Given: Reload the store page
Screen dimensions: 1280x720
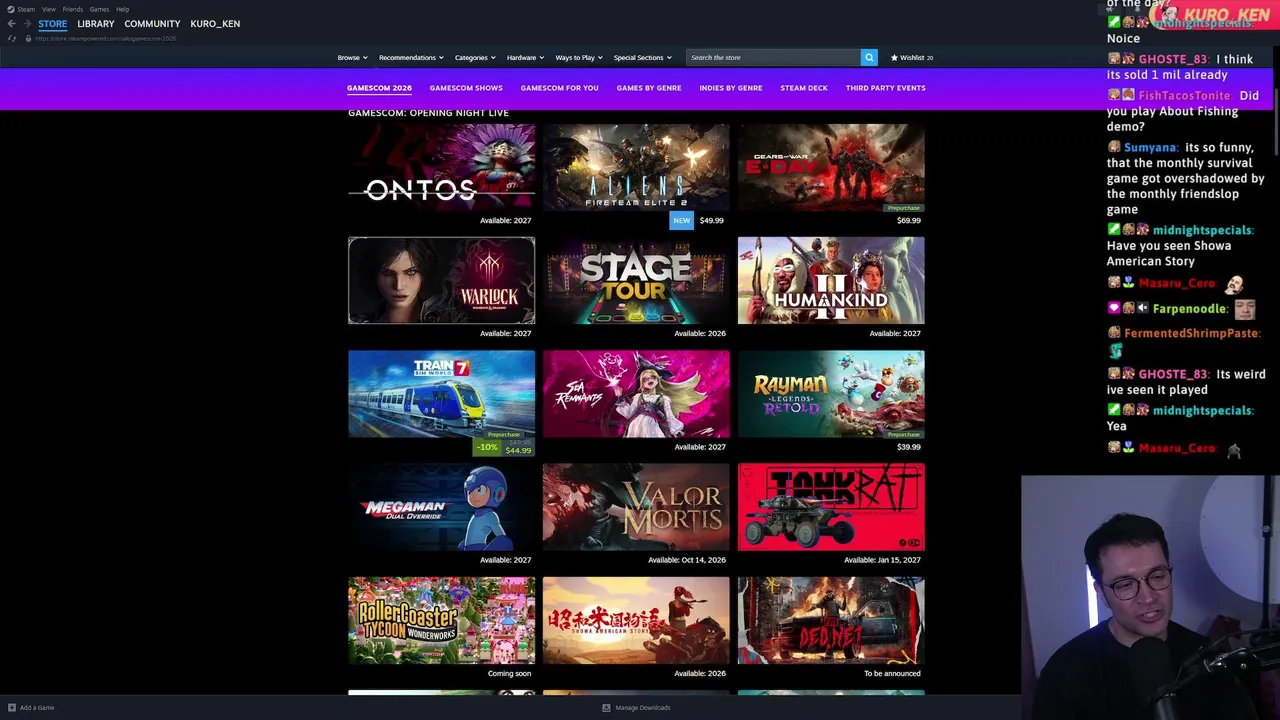Looking at the screenshot, I should 12,38.
